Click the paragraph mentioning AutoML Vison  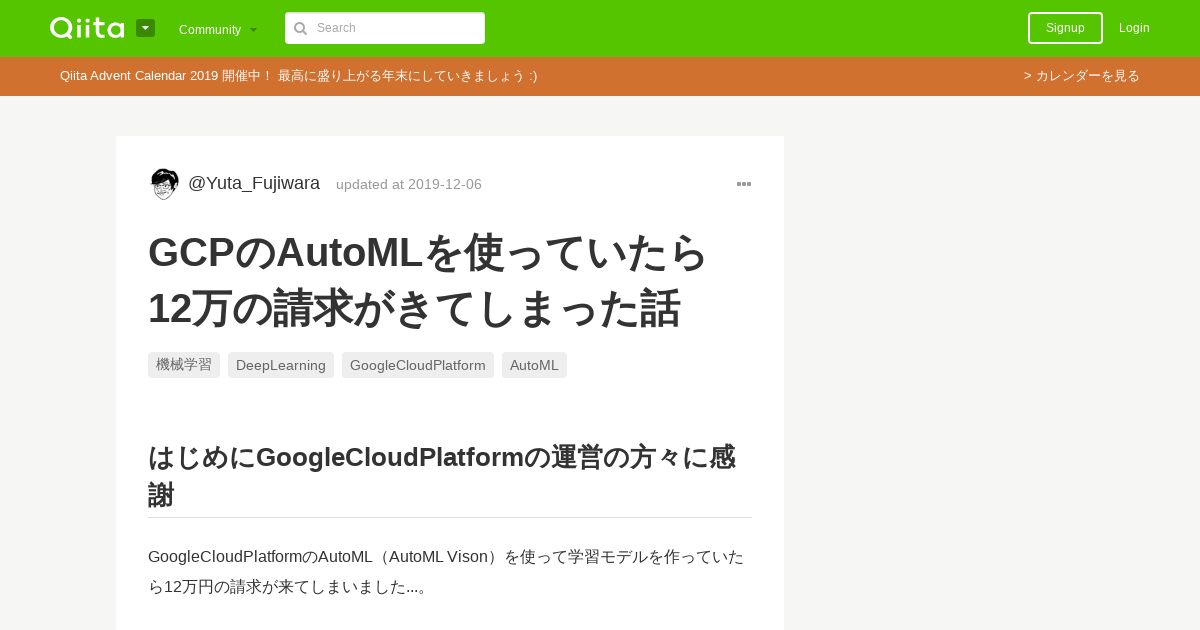446,571
